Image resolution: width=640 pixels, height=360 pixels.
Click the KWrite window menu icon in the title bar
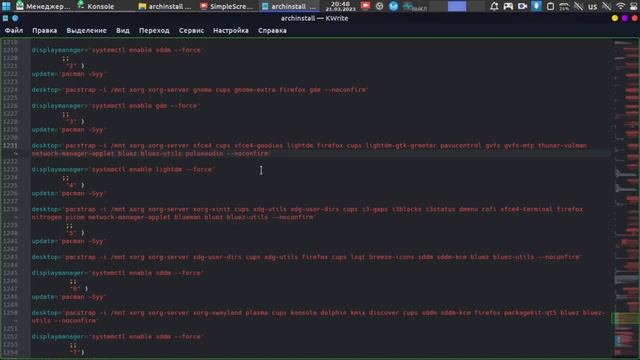pyautogui.click(x=5, y=18)
